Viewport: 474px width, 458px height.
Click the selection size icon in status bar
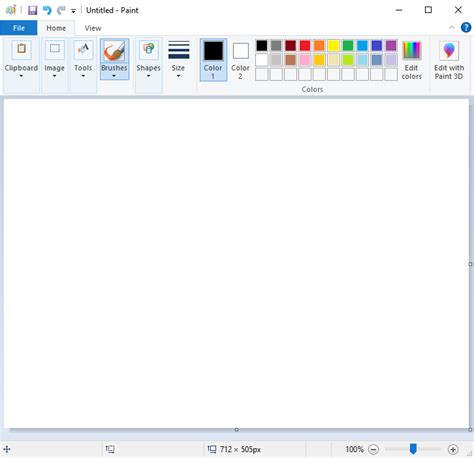(x=110, y=449)
